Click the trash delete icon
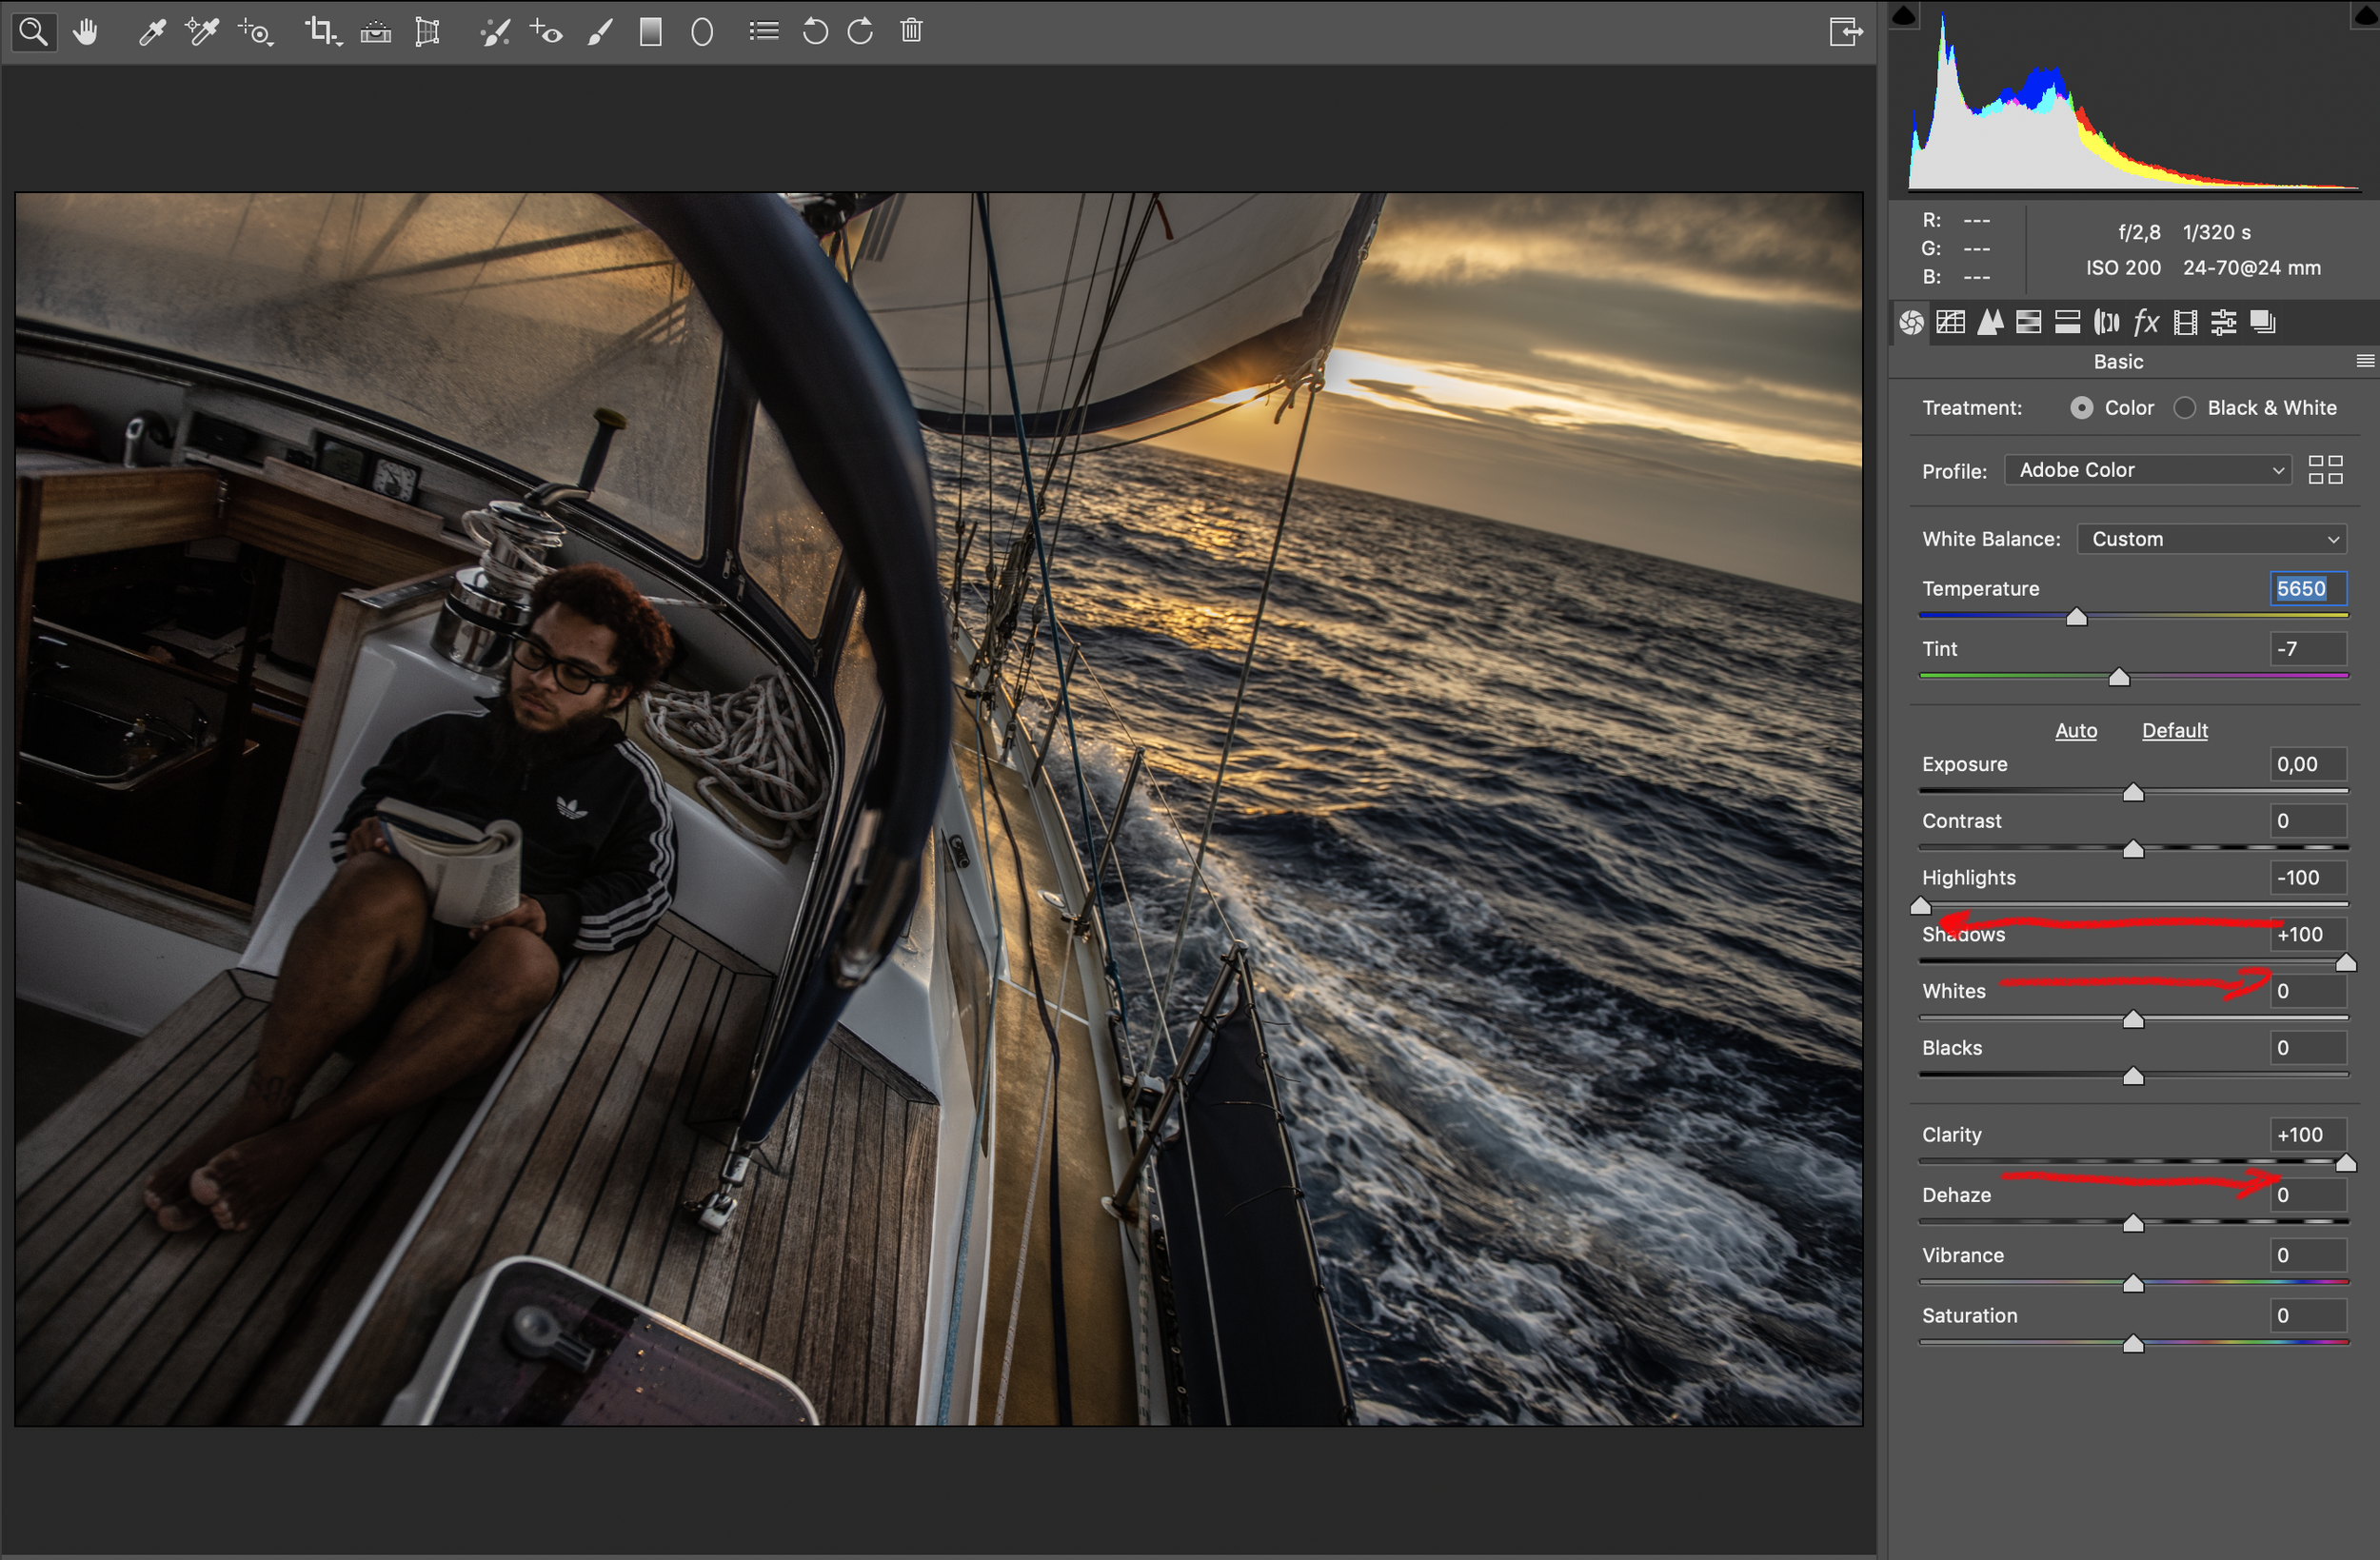 (x=911, y=32)
